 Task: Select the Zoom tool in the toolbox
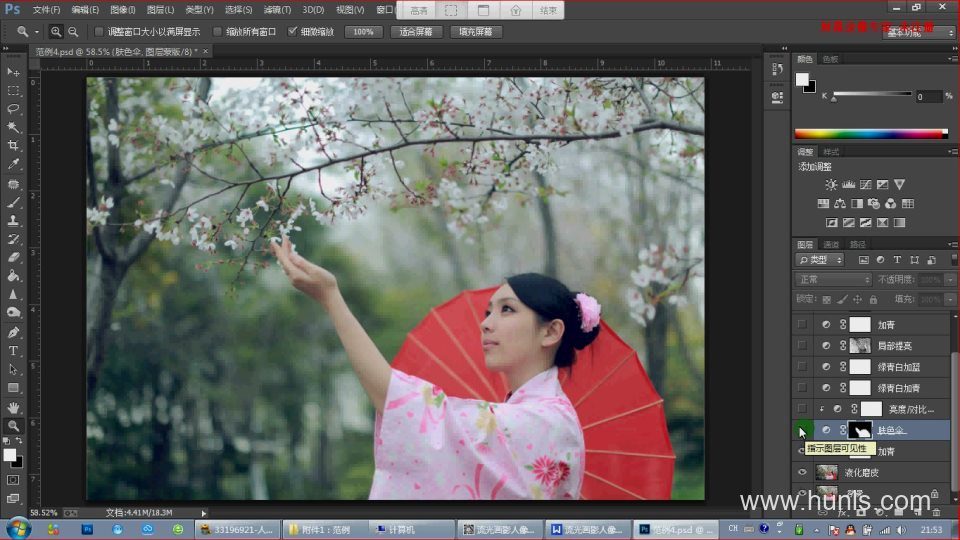click(13, 426)
